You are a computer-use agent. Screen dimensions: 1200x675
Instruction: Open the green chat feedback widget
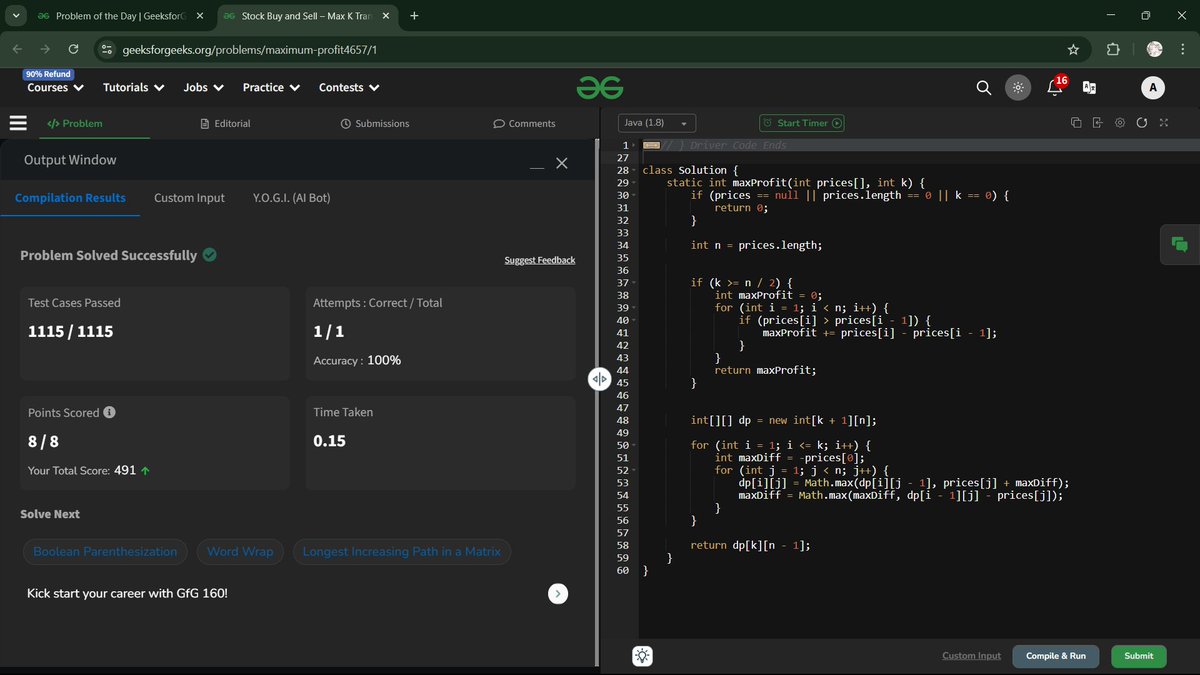pos(1180,245)
